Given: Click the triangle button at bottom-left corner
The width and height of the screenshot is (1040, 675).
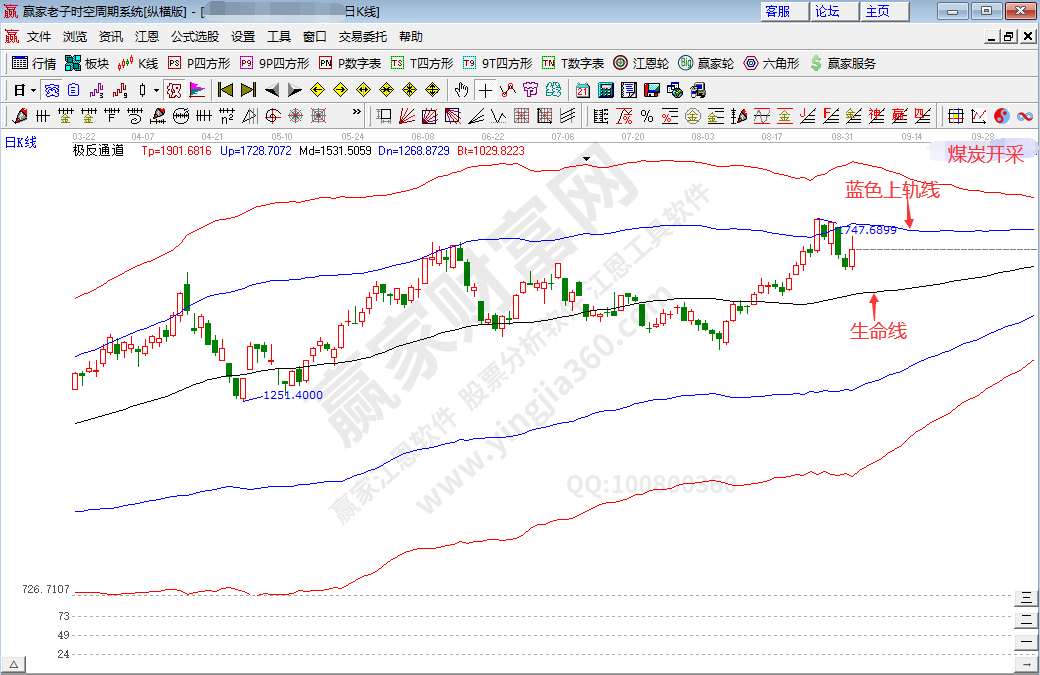Looking at the screenshot, I should (14, 664).
